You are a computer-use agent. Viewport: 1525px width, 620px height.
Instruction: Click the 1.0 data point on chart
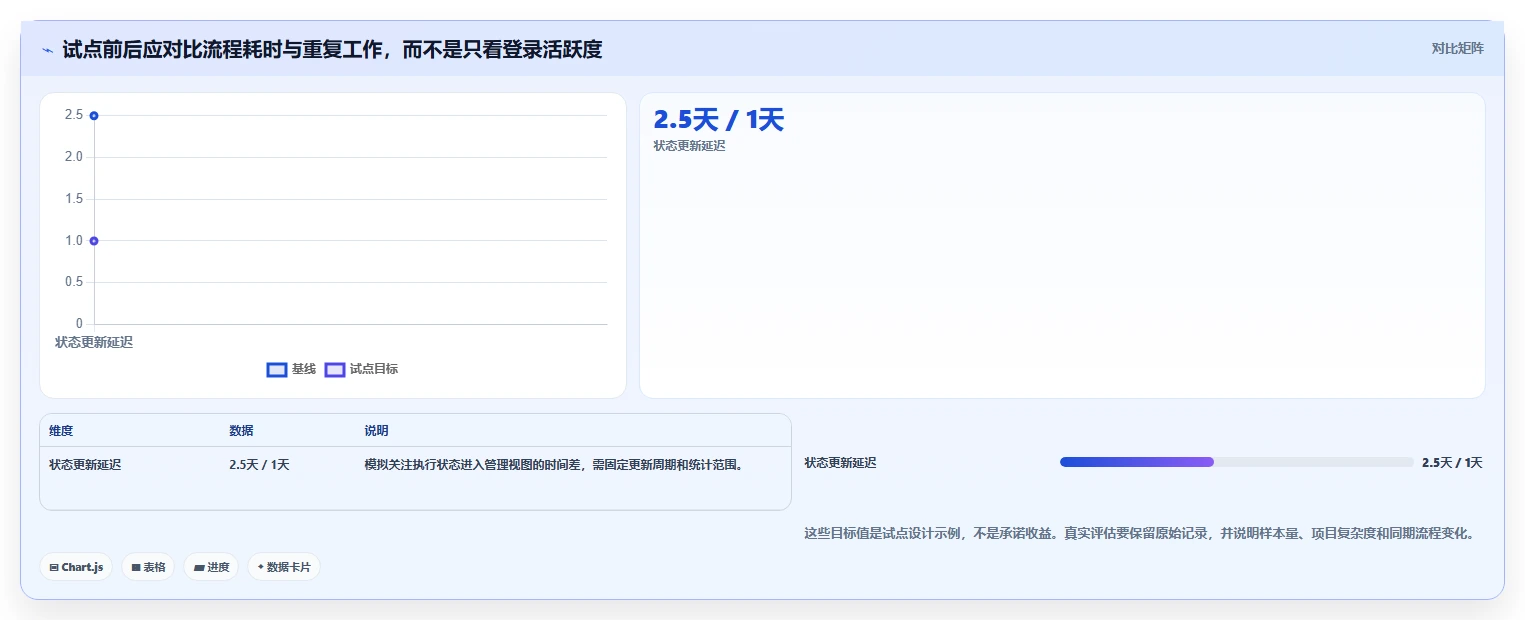(x=94, y=241)
